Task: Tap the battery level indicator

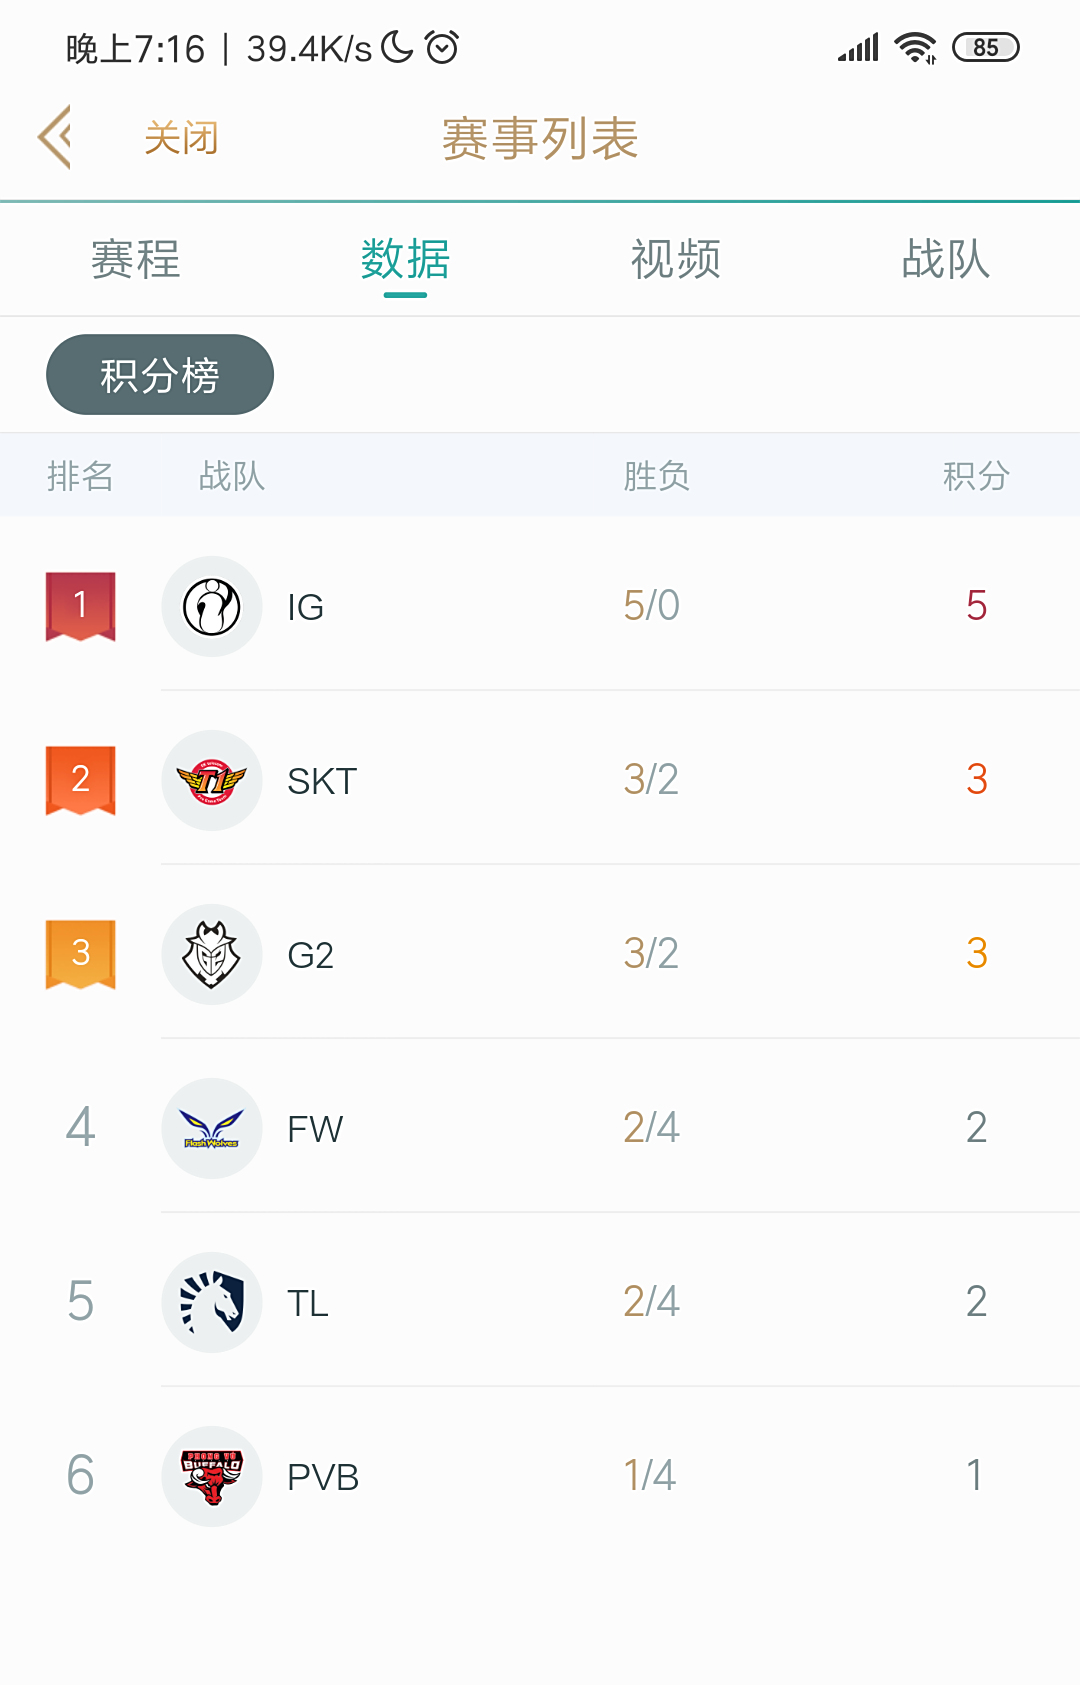Action: 987,47
